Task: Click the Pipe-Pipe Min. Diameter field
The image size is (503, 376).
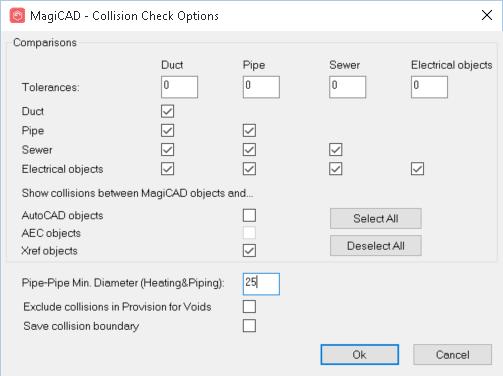Action: click(x=261, y=284)
